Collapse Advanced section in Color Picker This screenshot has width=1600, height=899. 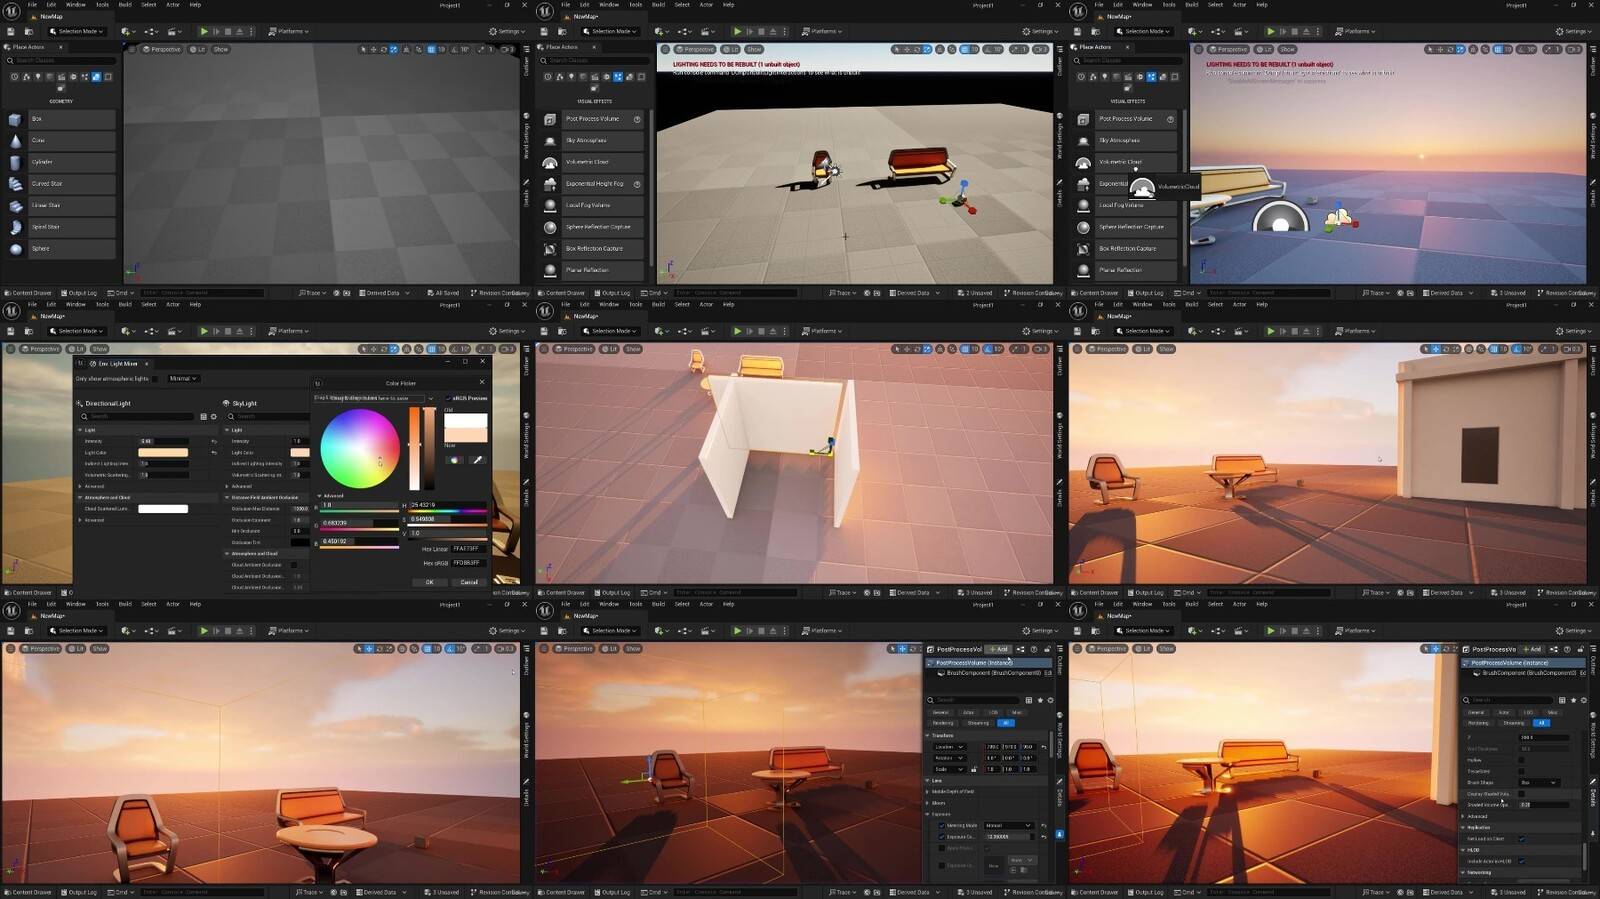tap(320, 495)
